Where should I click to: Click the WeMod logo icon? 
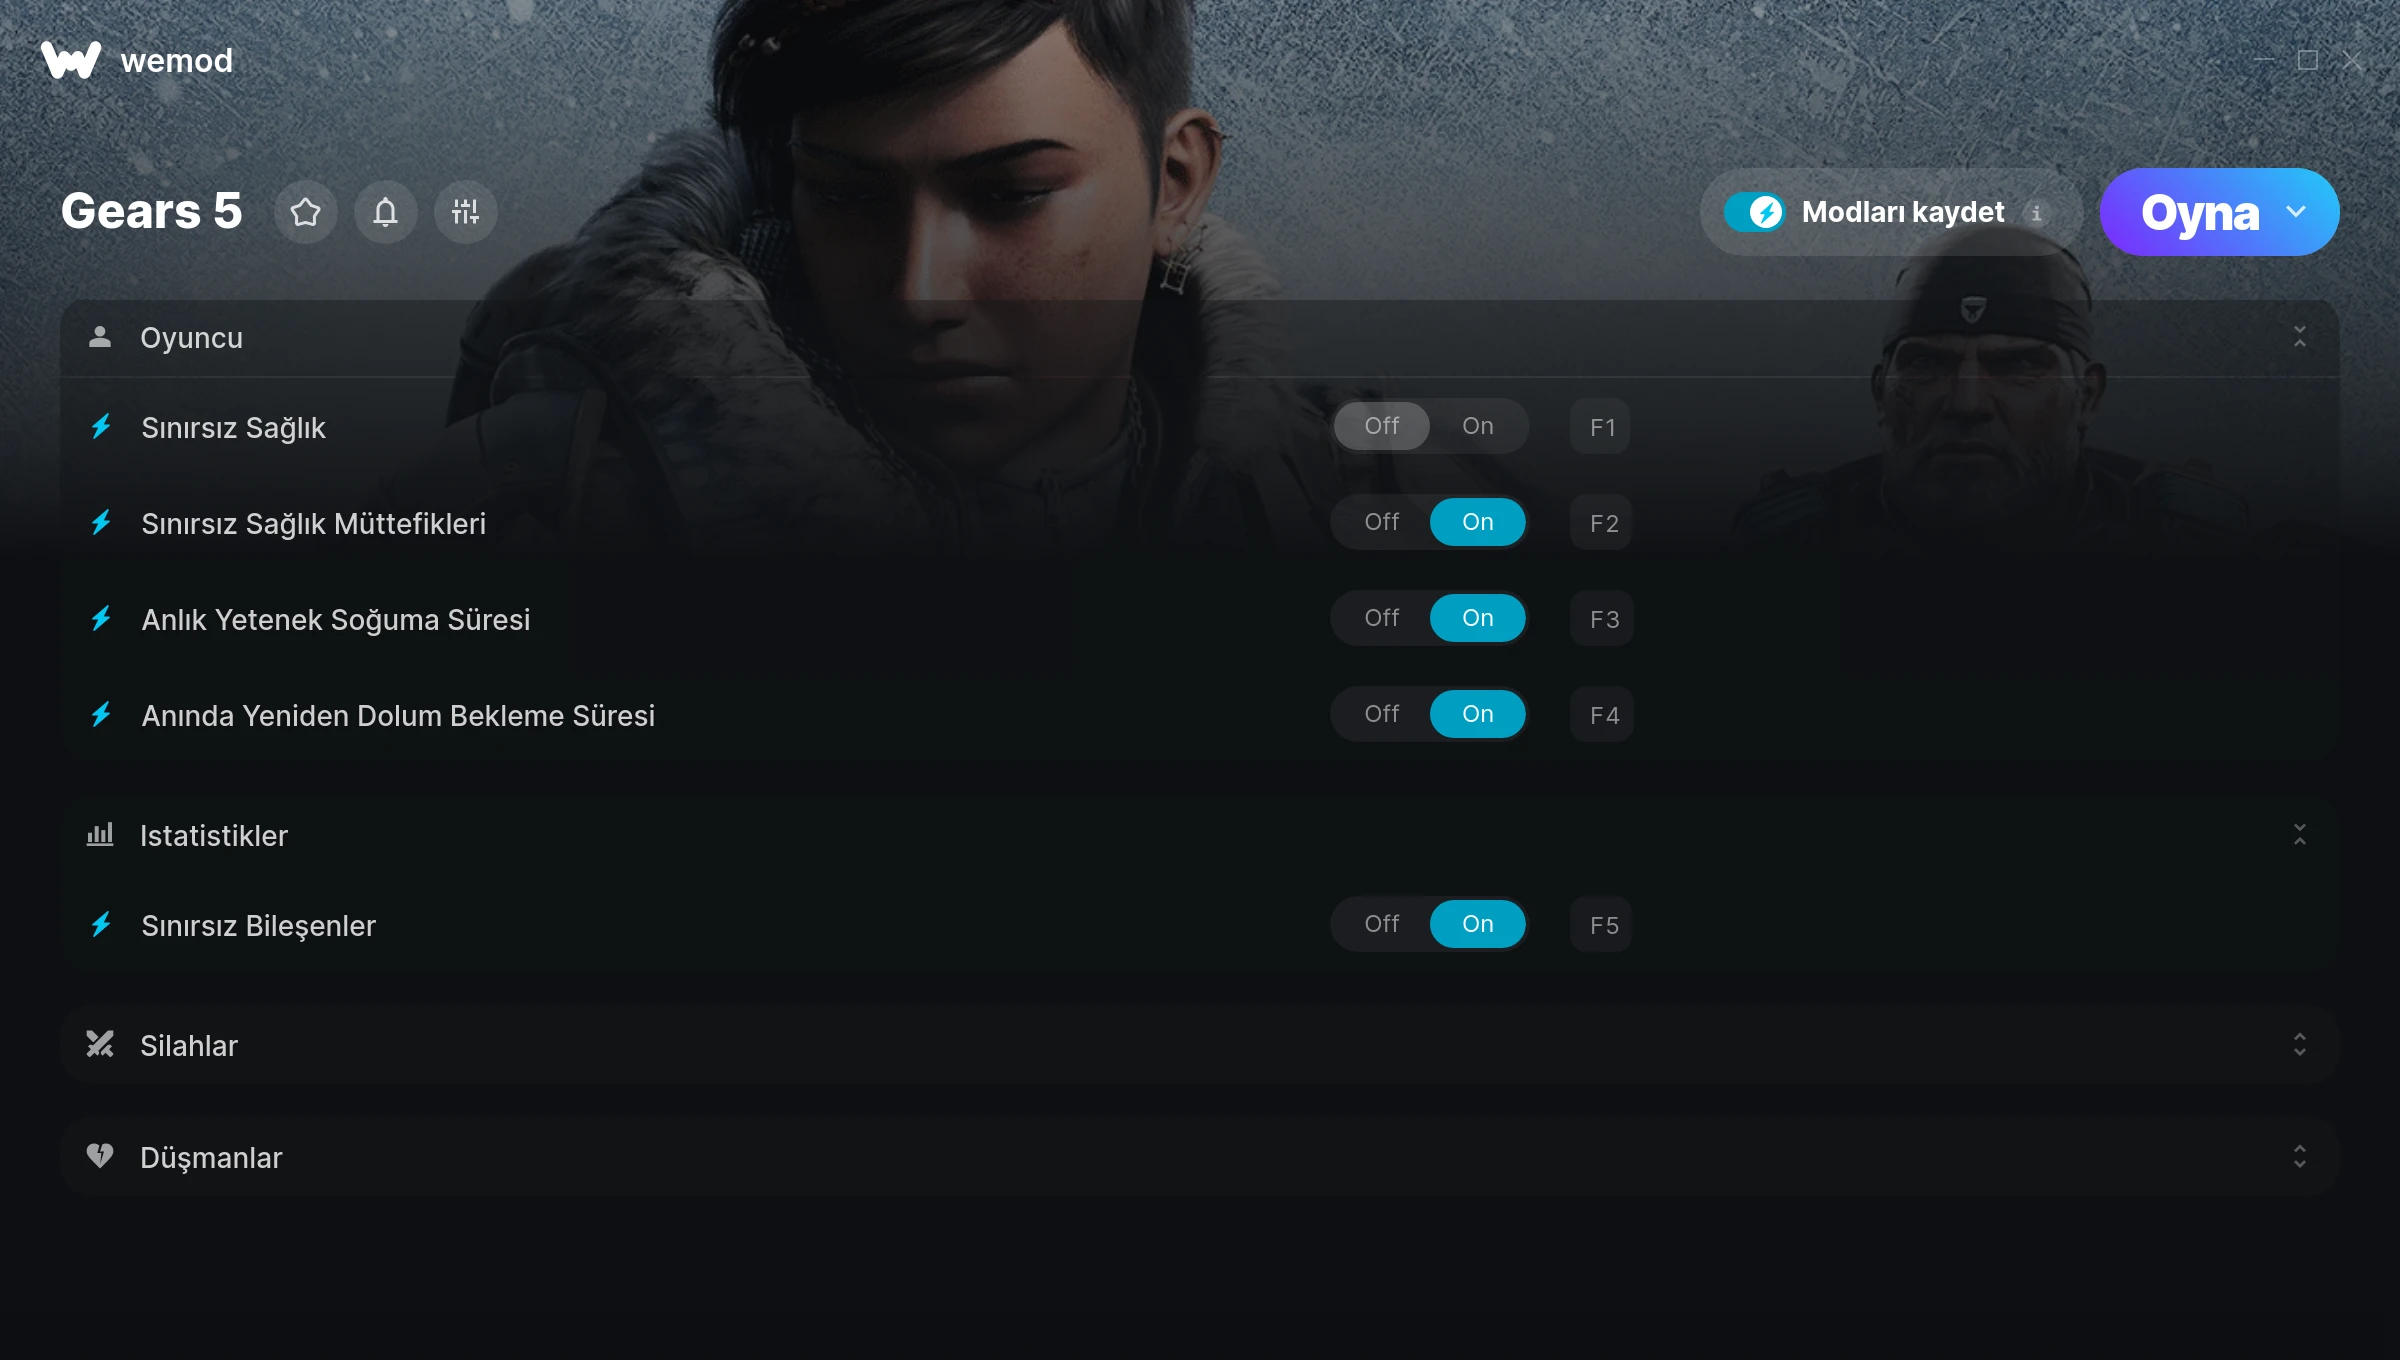(x=71, y=60)
